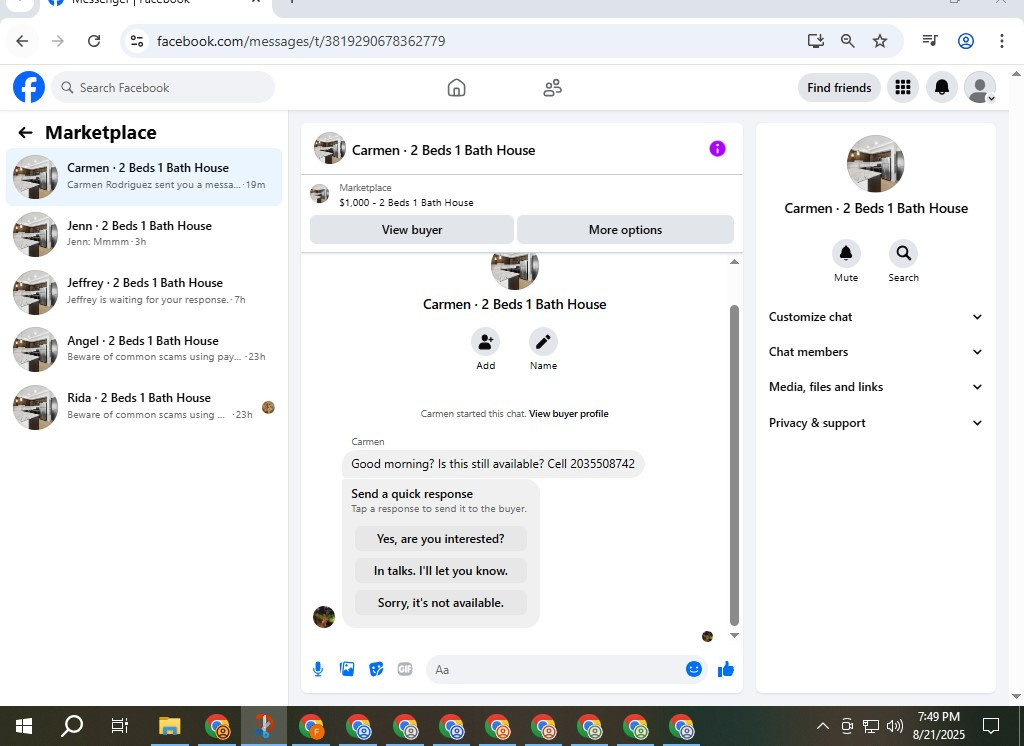Open the GIF picker icon
This screenshot has height=746, width=1024.
coord(405,669)
